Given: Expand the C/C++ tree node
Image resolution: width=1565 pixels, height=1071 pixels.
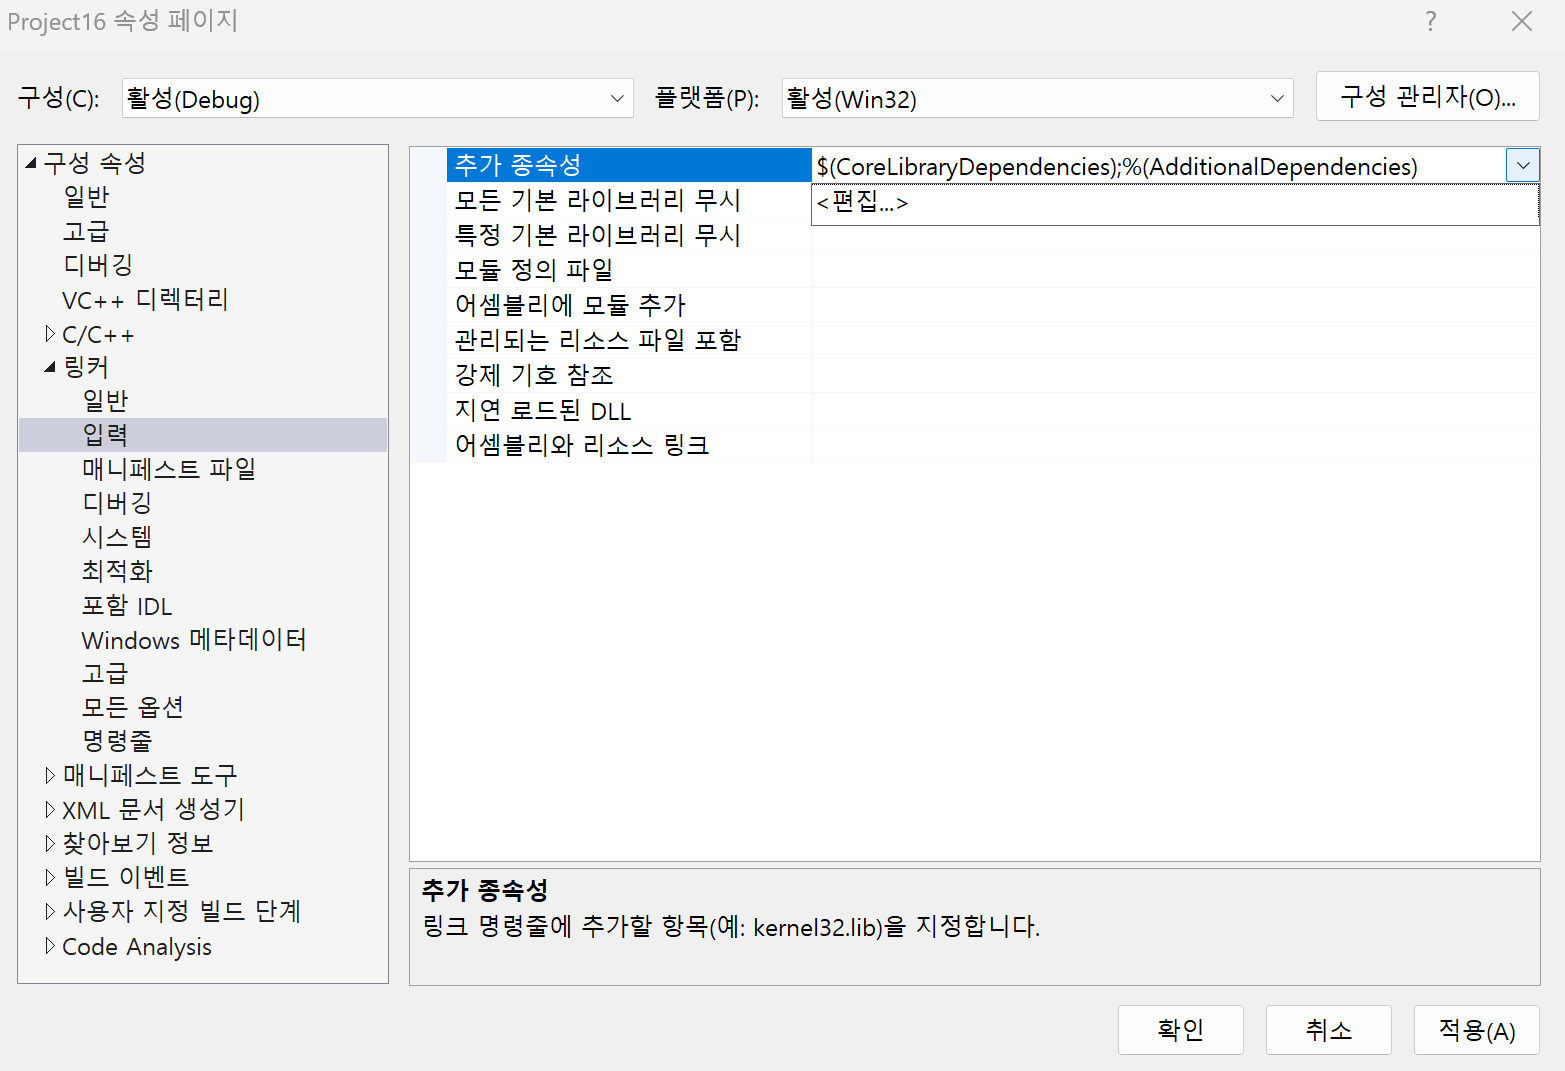Looking at the screenshot, I should (50, 334).
